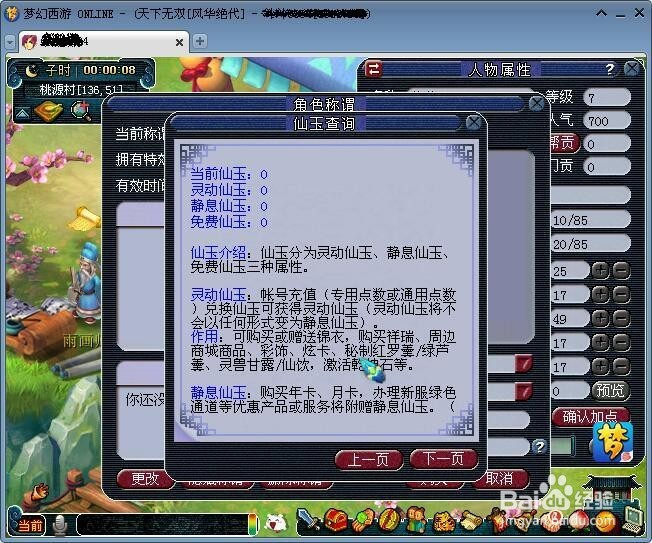This screenshot has width=652, height=543.
Task: Click the 免费仙玉: 0 line
Action: (229, 222)
